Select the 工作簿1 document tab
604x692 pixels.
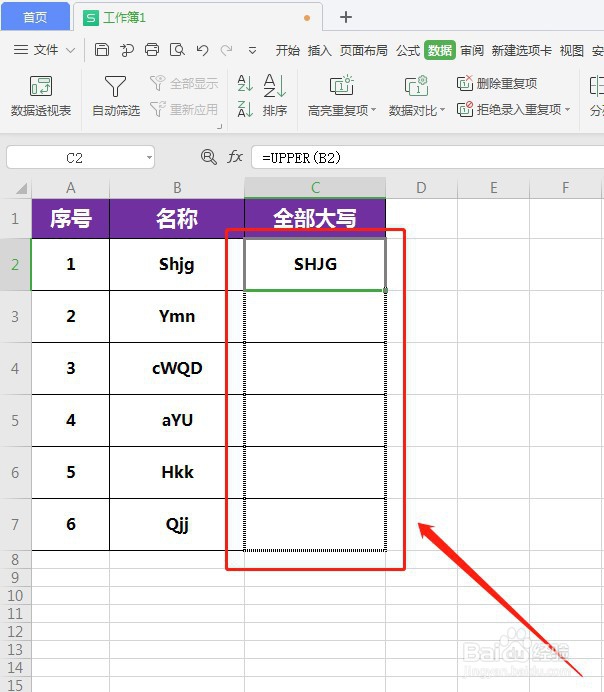198,18
